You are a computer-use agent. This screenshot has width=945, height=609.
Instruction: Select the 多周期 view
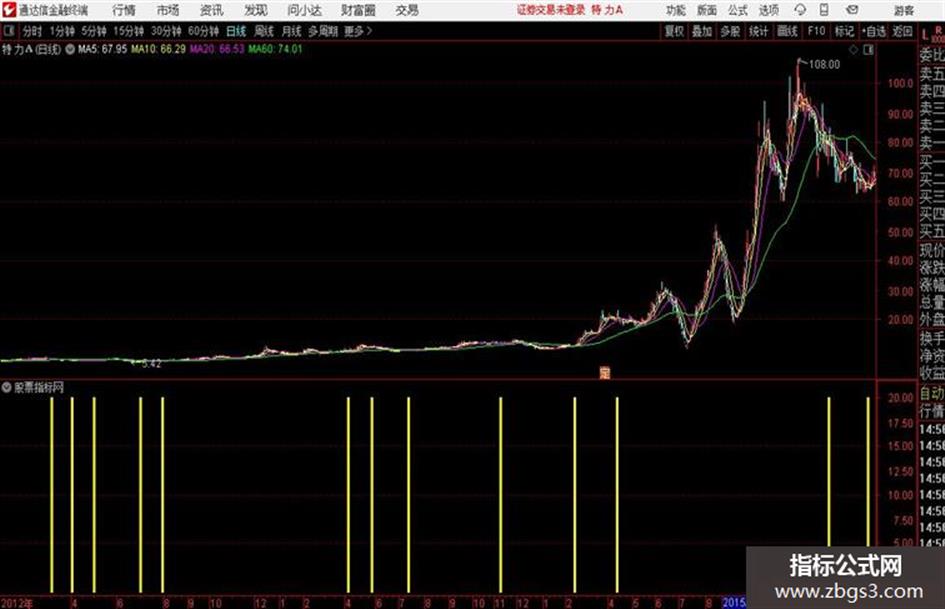(323, 31)
